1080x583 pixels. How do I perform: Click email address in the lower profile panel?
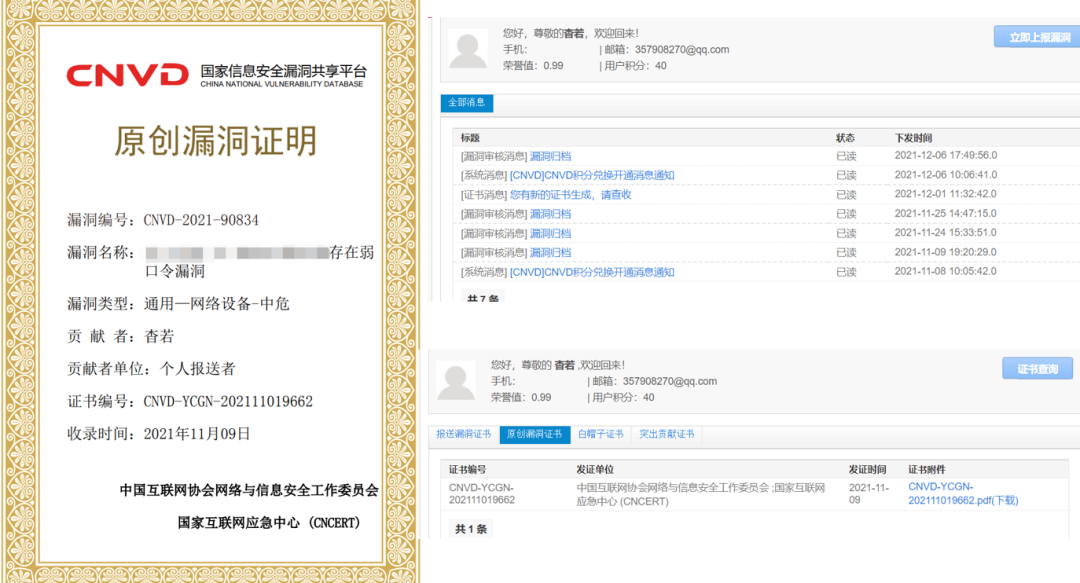[x=669, y=381]
